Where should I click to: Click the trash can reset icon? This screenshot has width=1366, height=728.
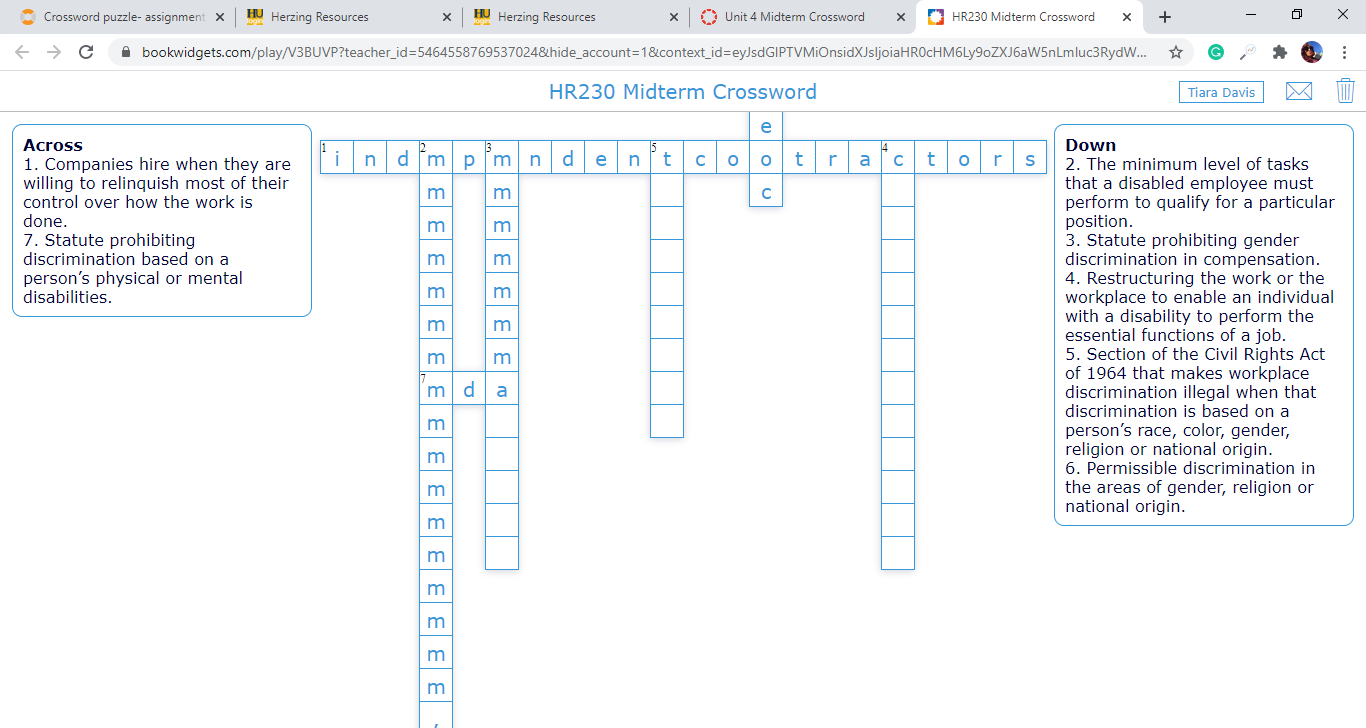click(1345, 91)
